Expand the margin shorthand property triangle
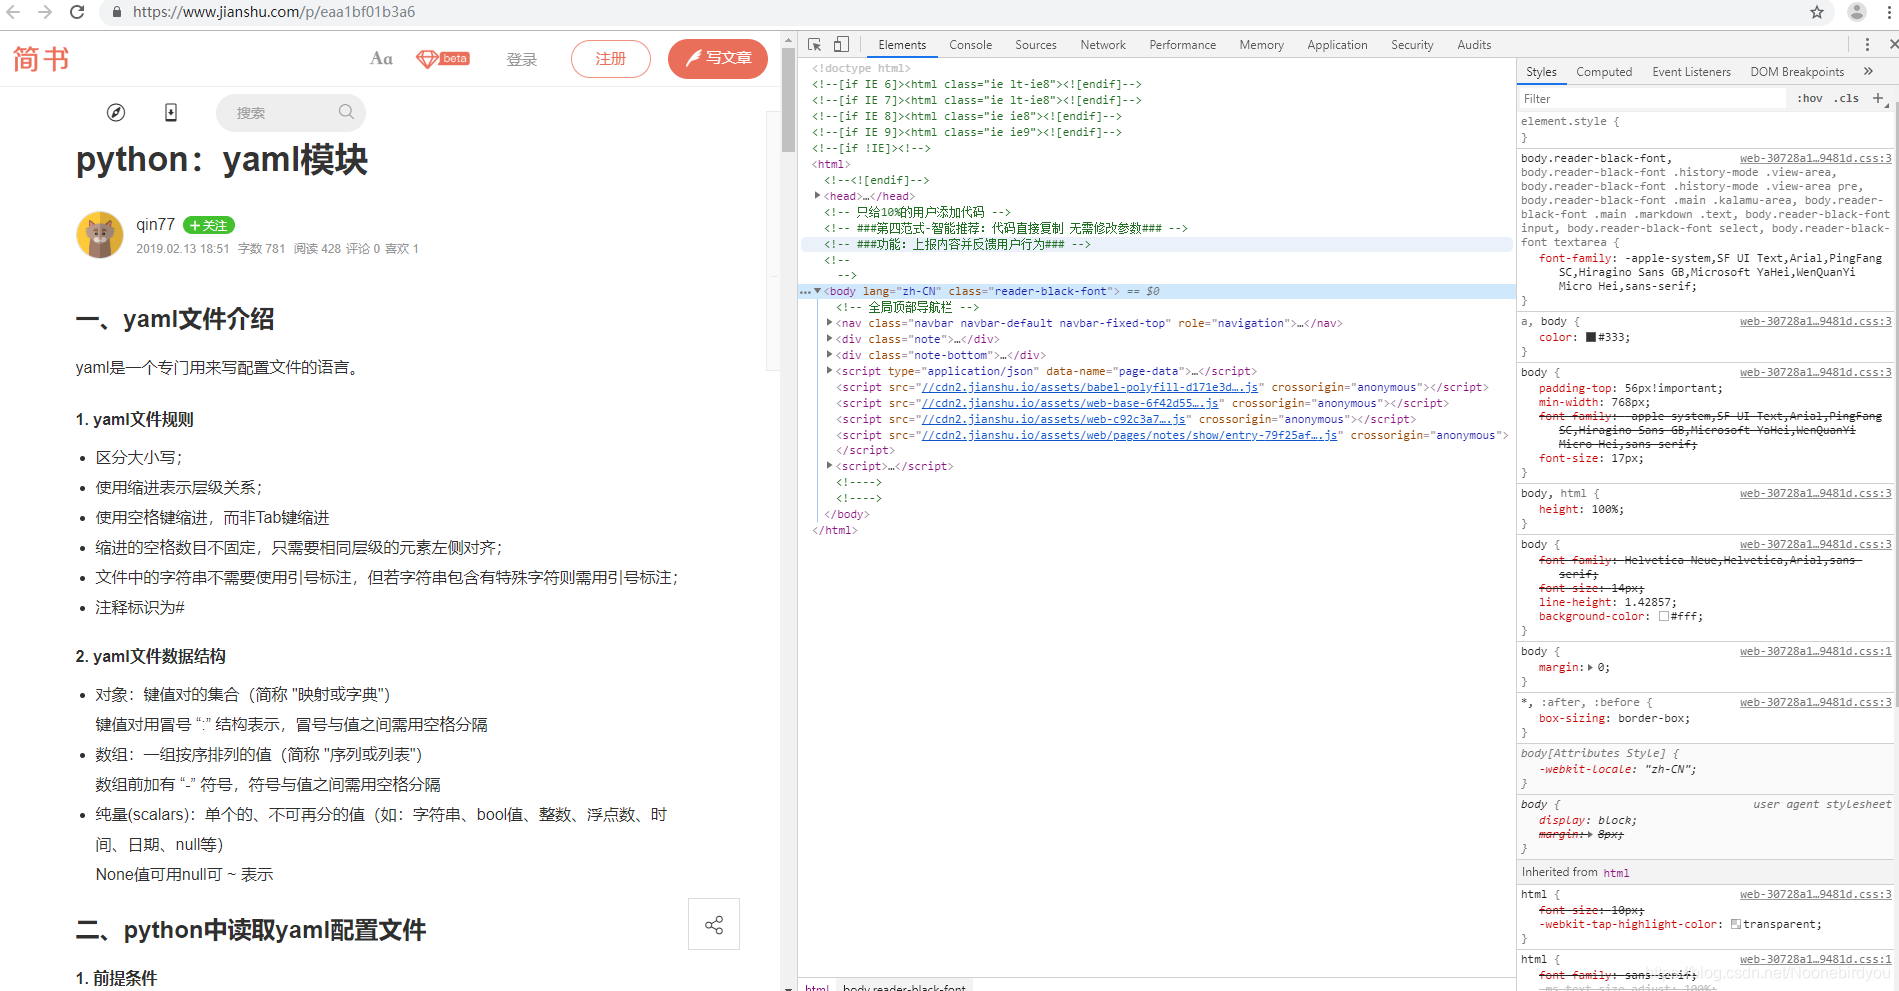The image size is (1899, 991). tap(1591, 667)
